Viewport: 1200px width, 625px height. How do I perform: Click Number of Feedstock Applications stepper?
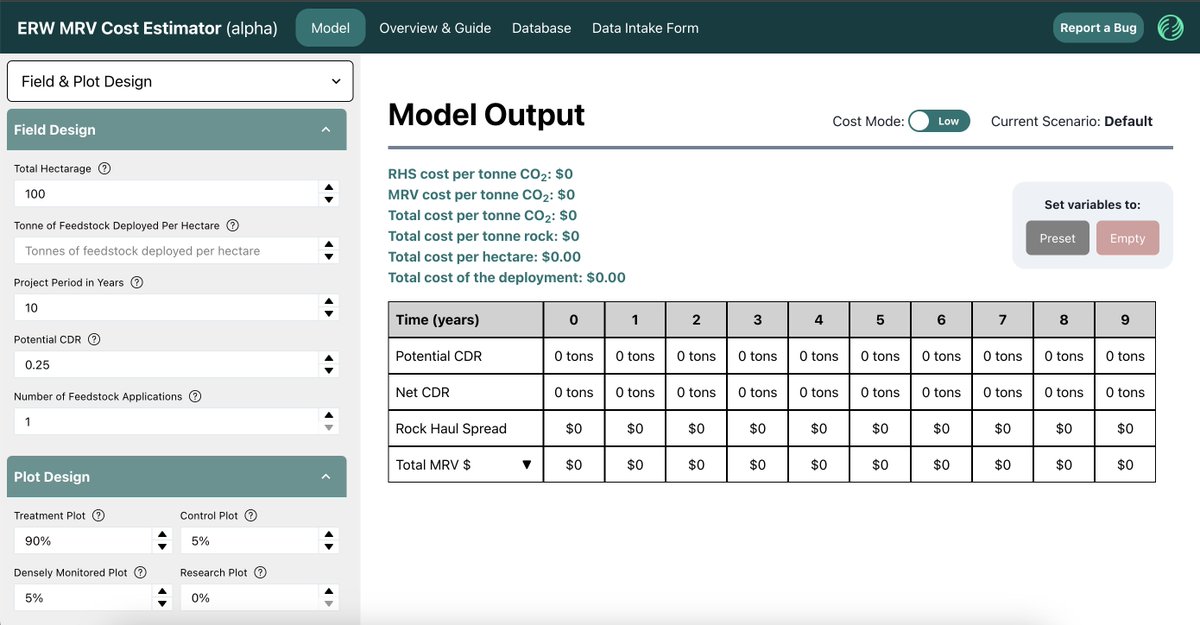pyautogui.click(x=328, y=422)
